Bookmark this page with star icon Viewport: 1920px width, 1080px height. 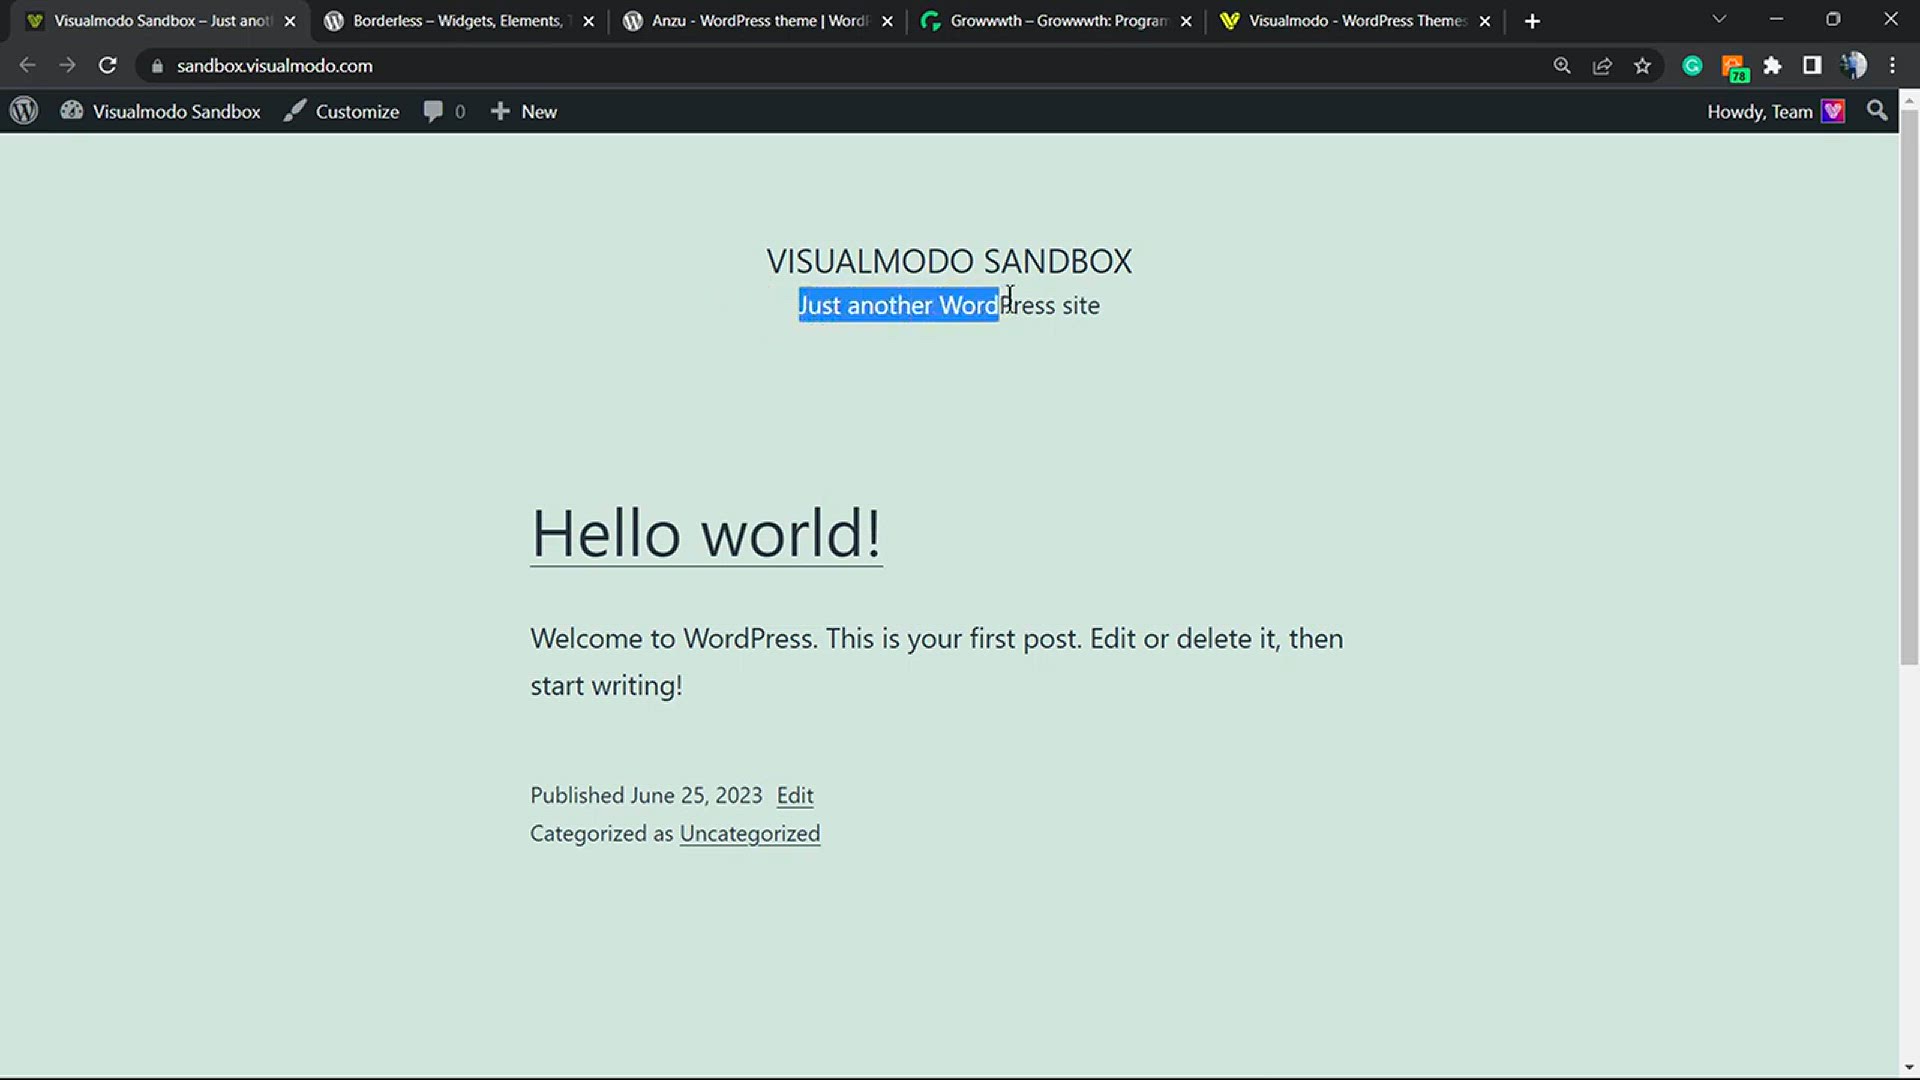pos(1642,65)
